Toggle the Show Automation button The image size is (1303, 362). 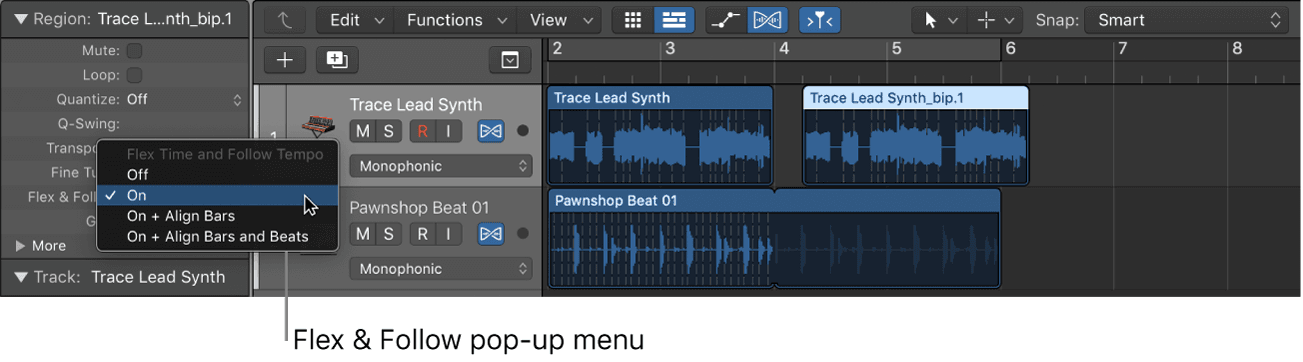click(726, 19)
